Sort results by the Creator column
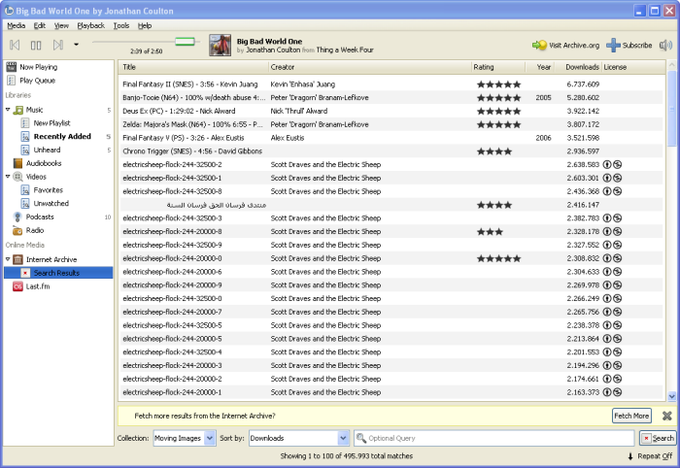 point(369,67)
